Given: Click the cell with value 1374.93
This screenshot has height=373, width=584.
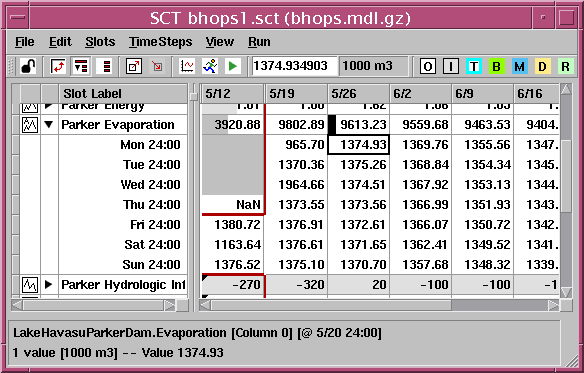Looking at the screenshot, I should click(x=359, y=145).
